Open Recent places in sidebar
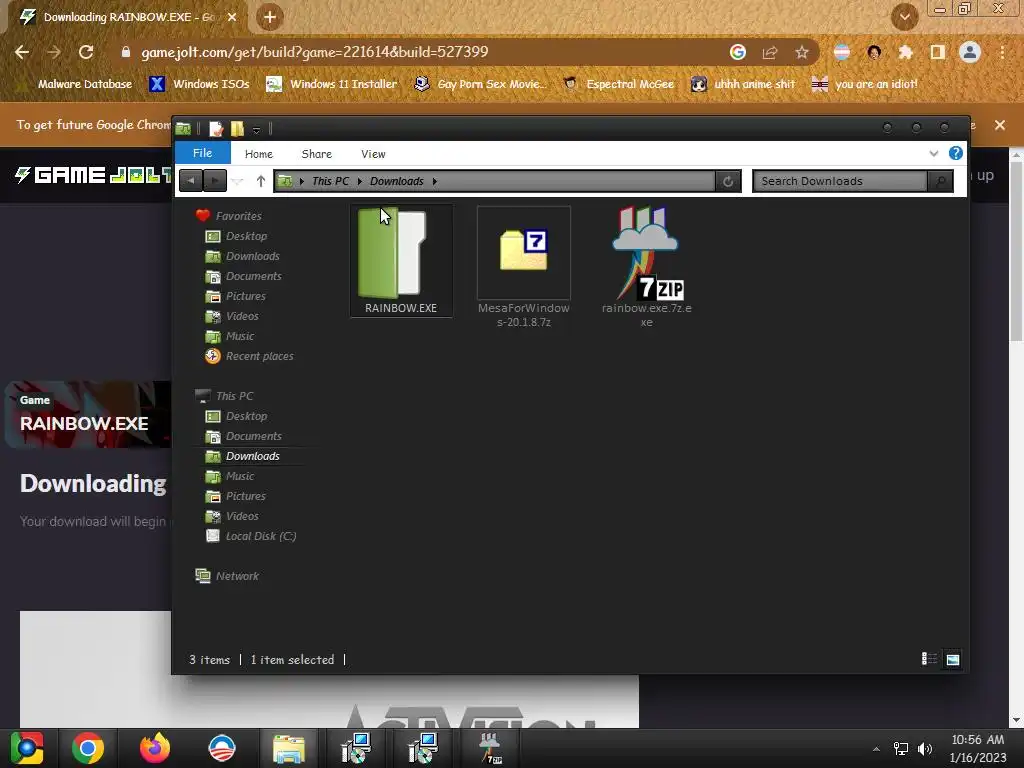 click(249, 356)
